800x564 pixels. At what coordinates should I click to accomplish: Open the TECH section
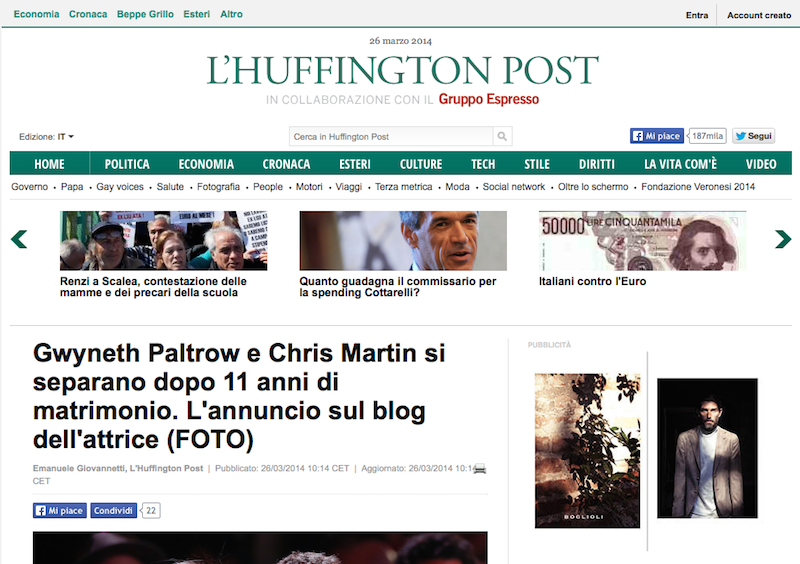[x=483, y=164]
